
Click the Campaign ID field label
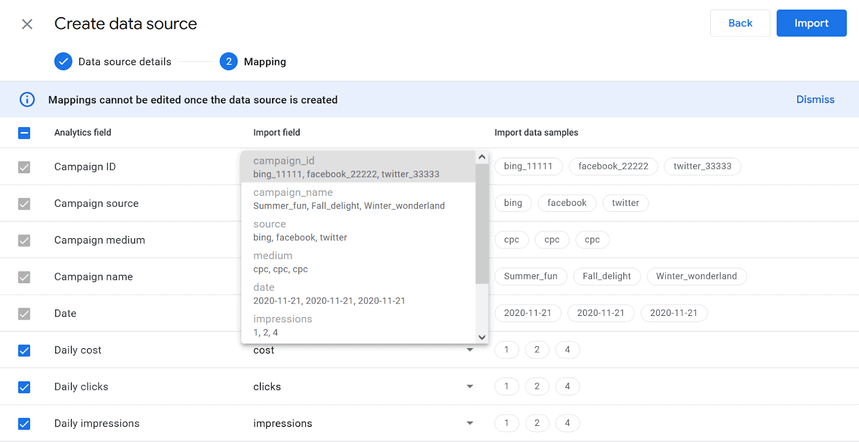click(85, 167)
